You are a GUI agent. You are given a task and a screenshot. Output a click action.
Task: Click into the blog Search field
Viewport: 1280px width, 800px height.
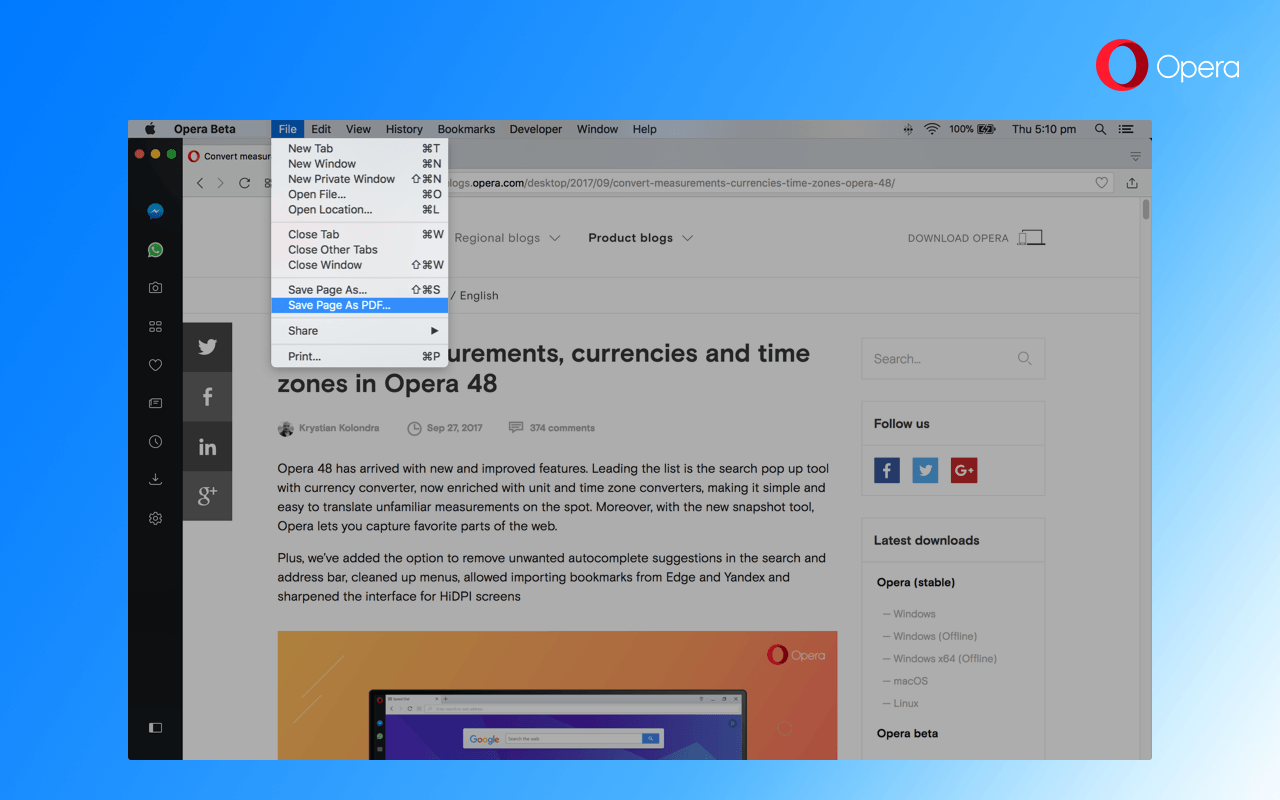coord(938,359)
